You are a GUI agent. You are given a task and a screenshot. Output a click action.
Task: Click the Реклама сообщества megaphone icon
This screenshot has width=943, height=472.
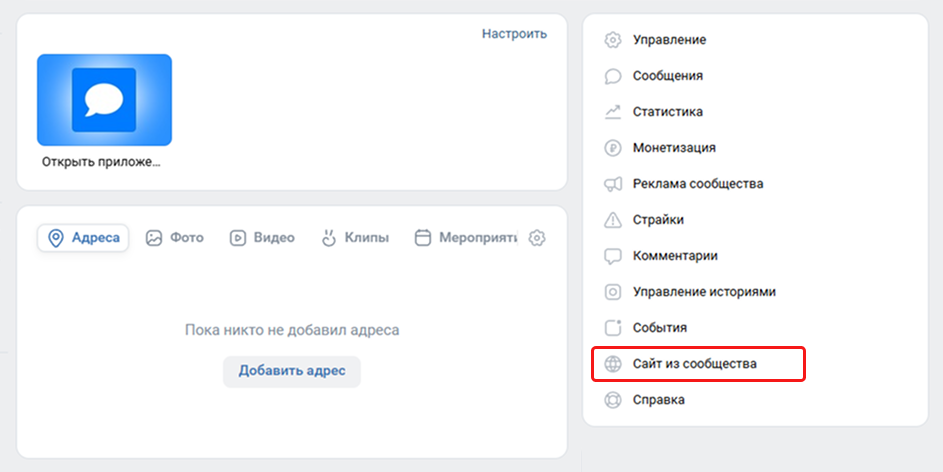tap(613, 184)
